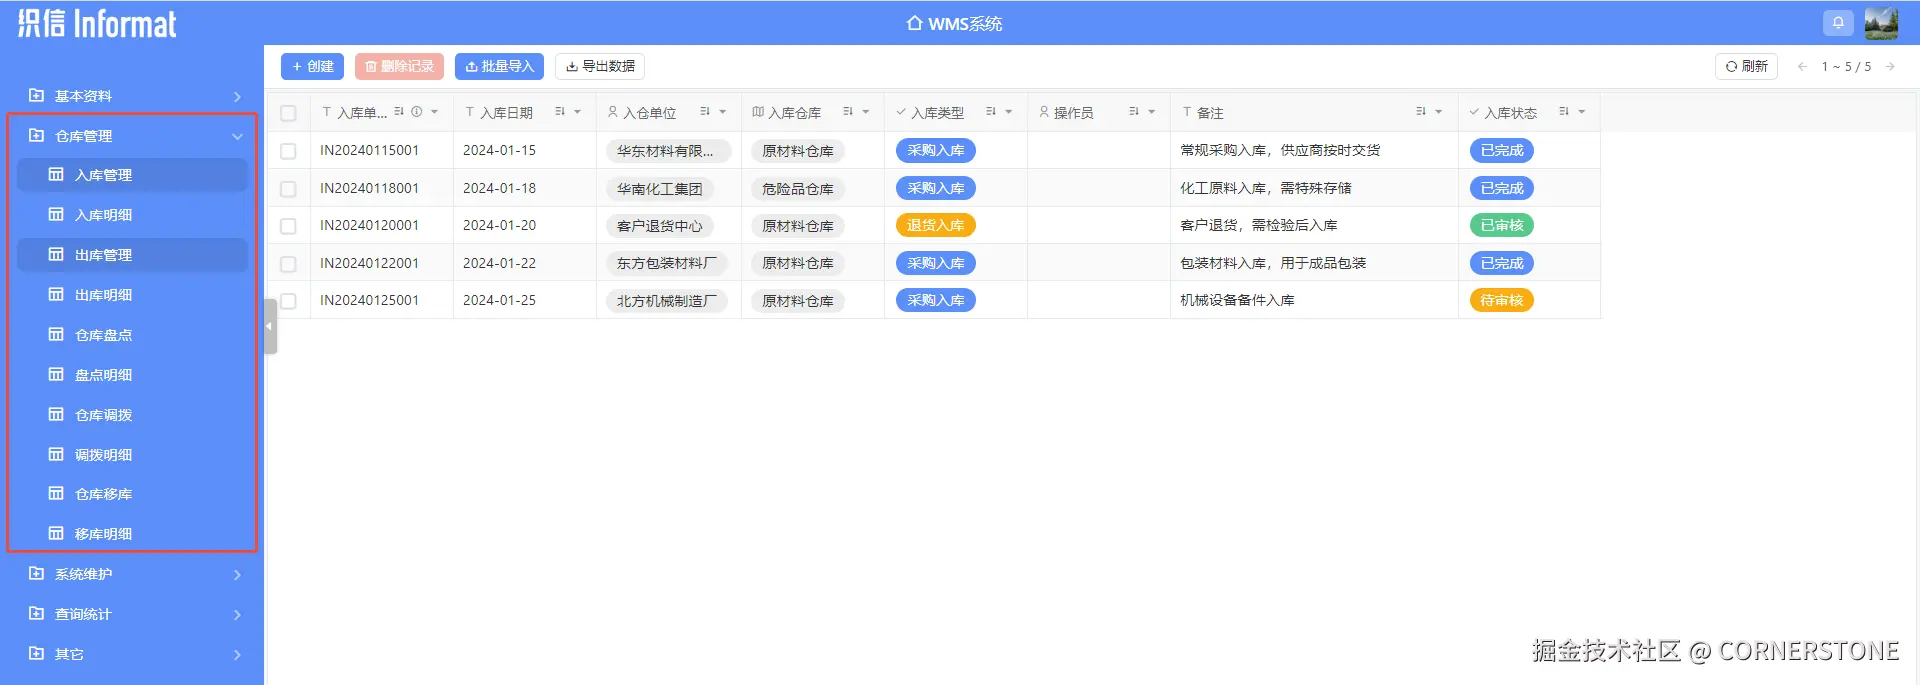Click the notification bell icon
Image resolution: width=1920 pixels, height=685 pixels.
point(1837,23)
